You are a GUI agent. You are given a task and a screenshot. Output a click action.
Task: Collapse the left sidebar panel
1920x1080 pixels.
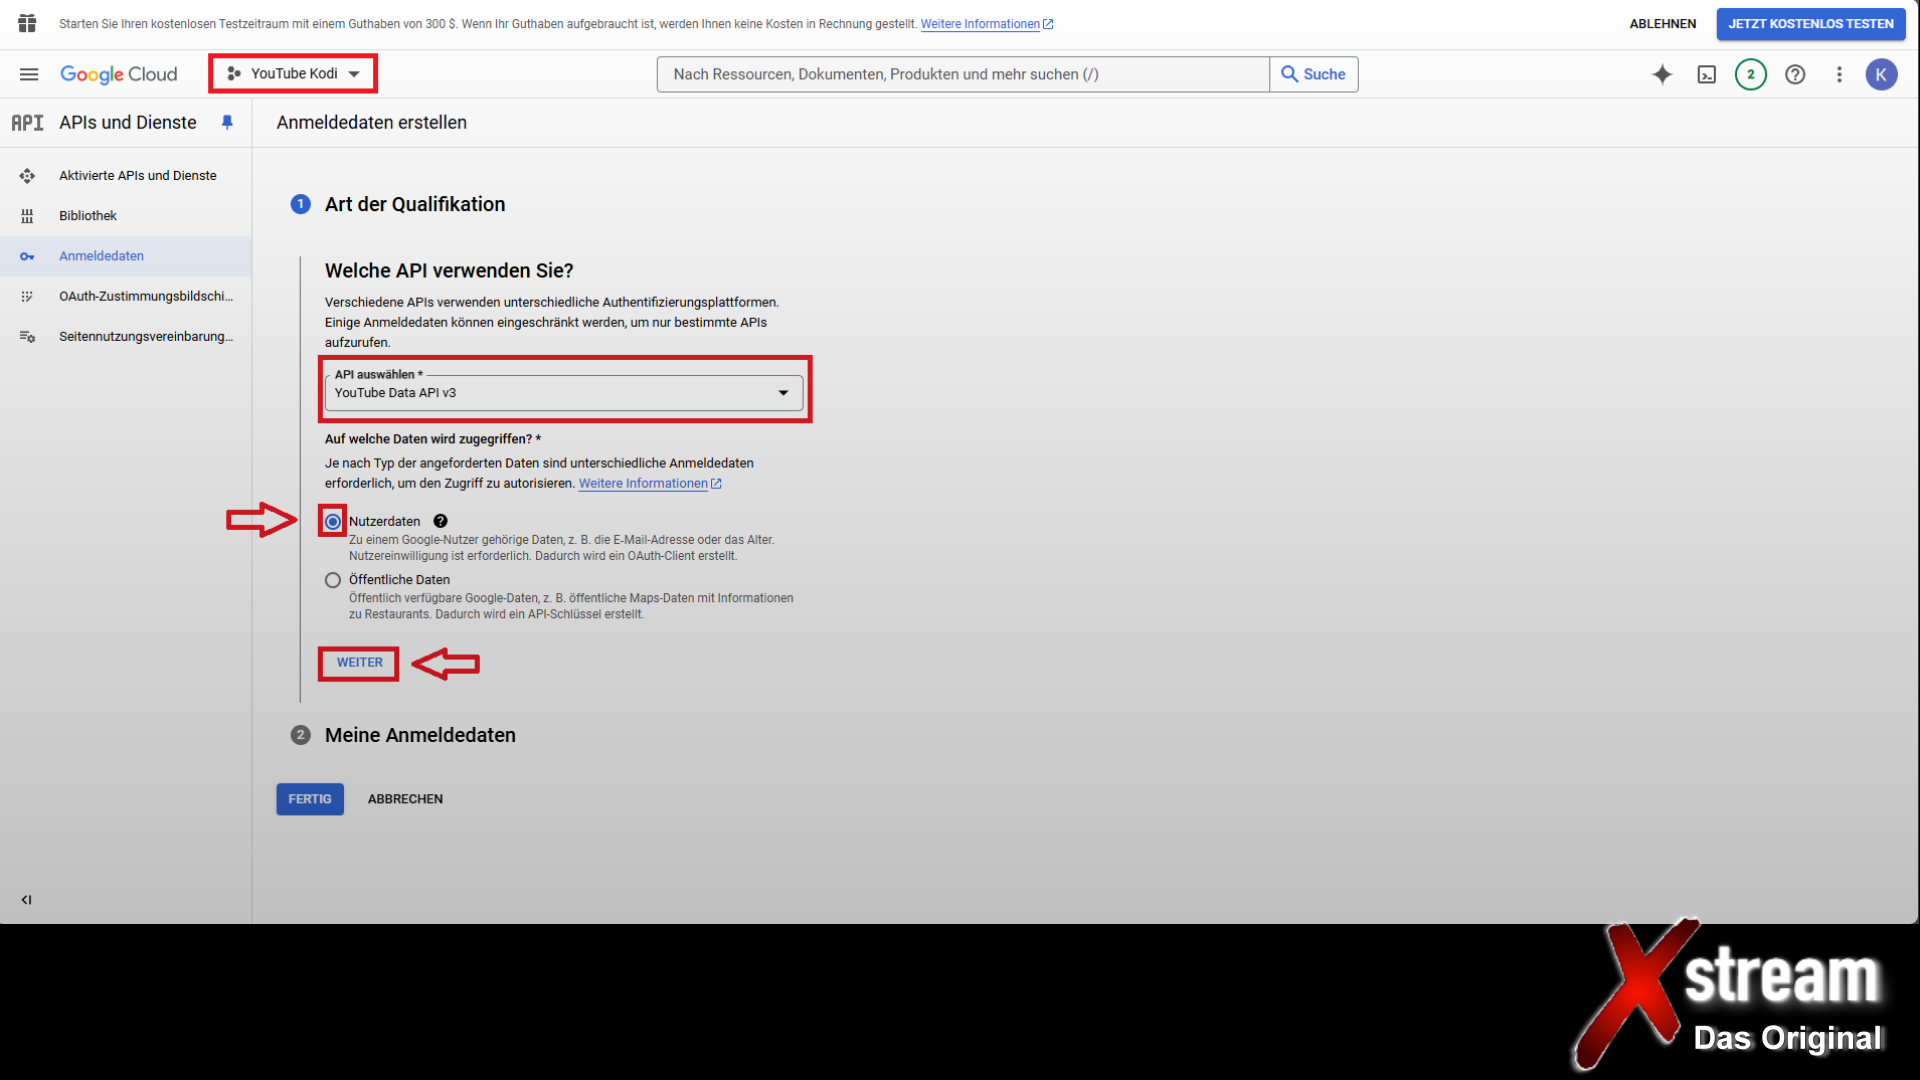tap(27, 900)
